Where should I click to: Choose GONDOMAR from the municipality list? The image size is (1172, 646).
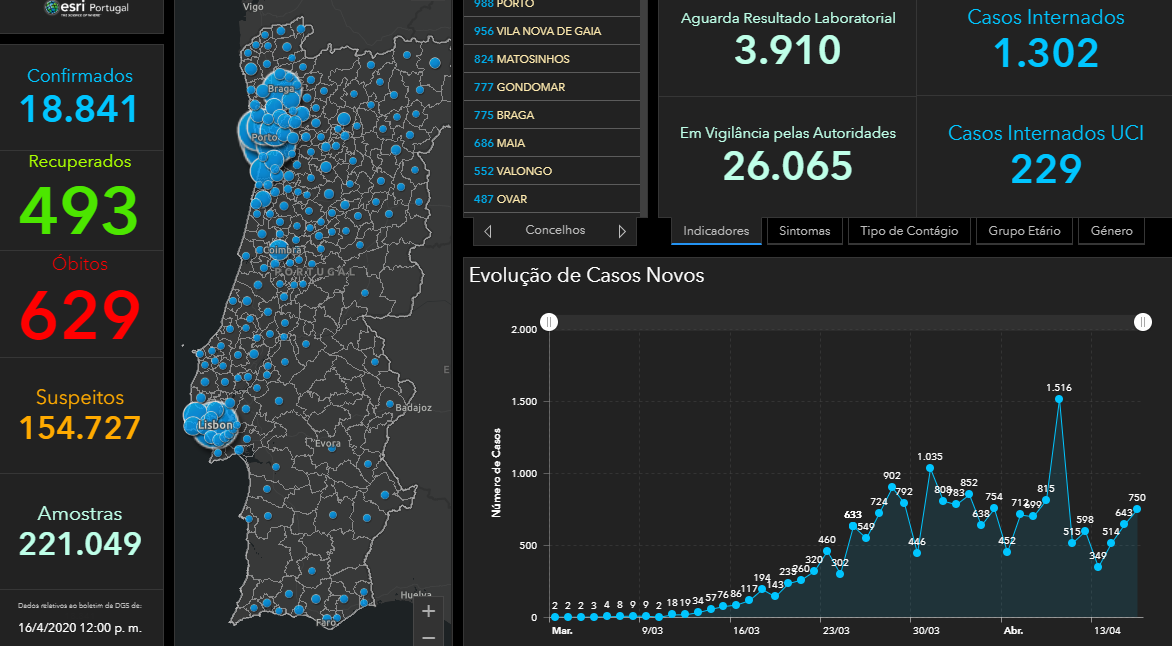click(551, 87)
